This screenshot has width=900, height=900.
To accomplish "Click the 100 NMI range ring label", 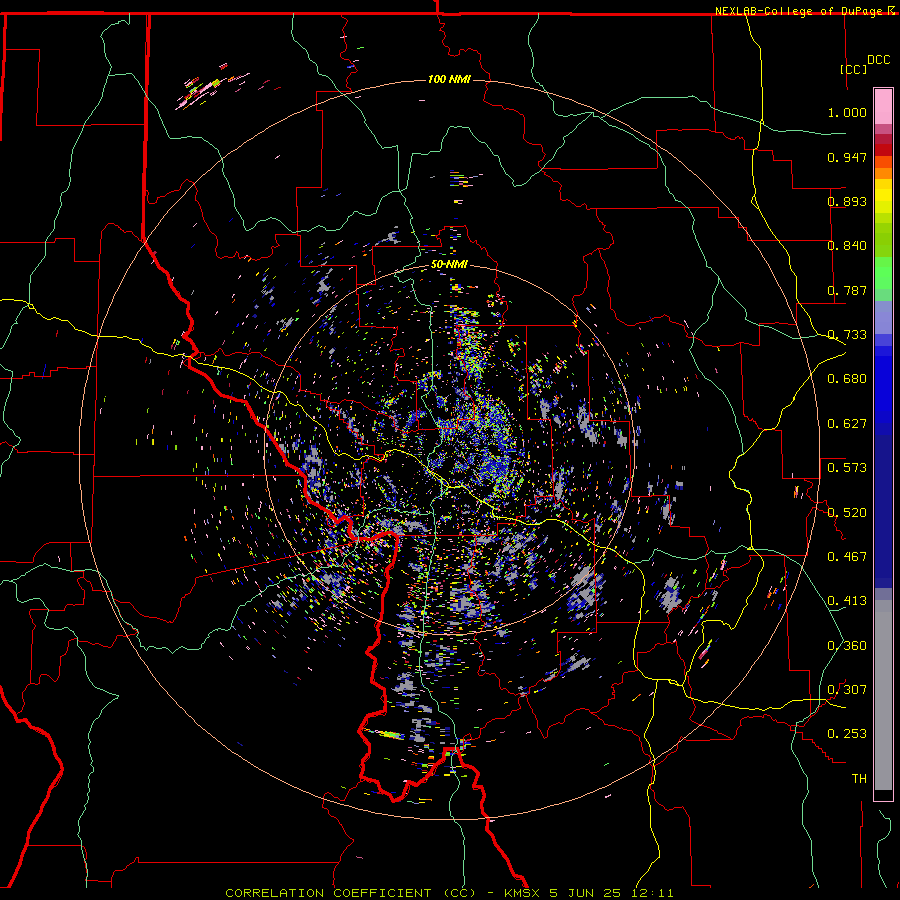I will coord(449,79).
